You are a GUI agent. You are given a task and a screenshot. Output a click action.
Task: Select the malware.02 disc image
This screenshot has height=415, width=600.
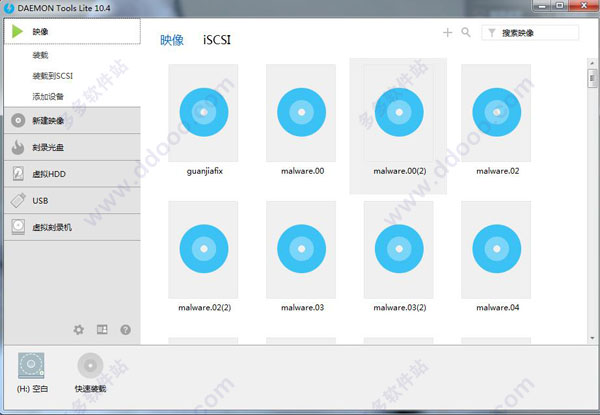[x=496, y=112]
